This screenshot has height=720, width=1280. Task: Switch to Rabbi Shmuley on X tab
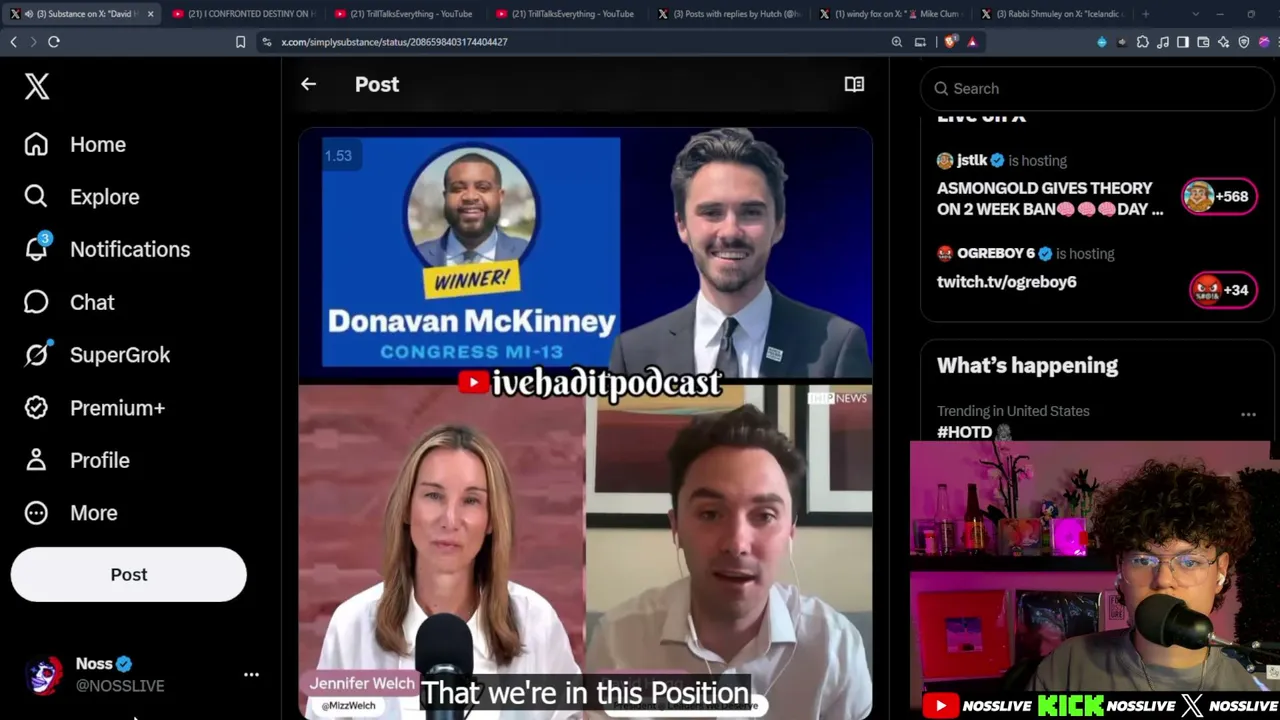1053,14
